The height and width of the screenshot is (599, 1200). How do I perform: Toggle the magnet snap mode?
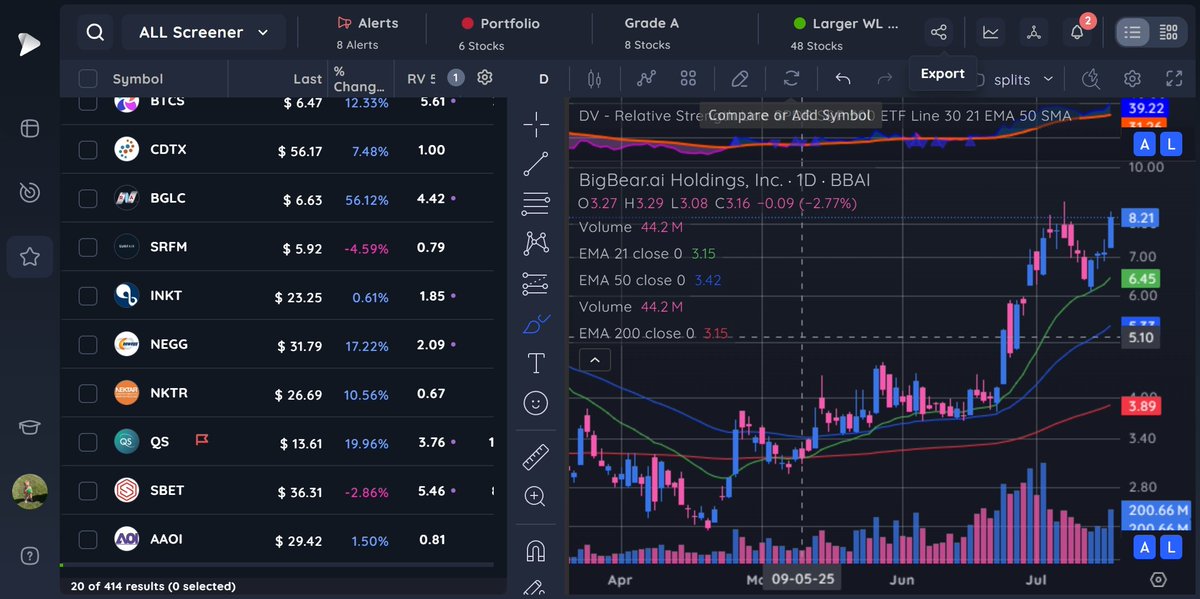coord(536,550)
